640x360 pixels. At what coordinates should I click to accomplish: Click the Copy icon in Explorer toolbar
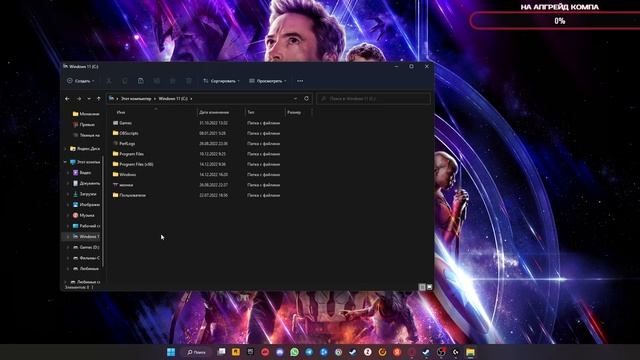(x=125, y=81)
